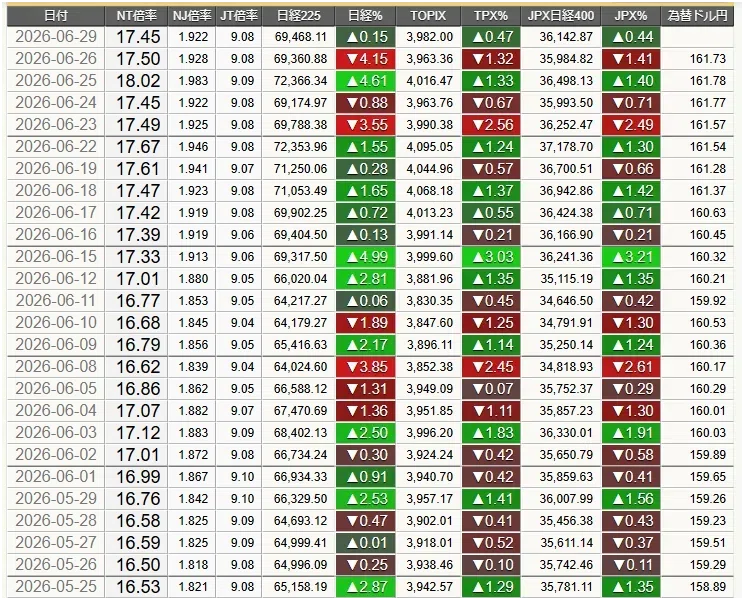Screen dimensions: 744x600
Task: Click NJ倍率 value 1.818
Action: pos(193,565)
